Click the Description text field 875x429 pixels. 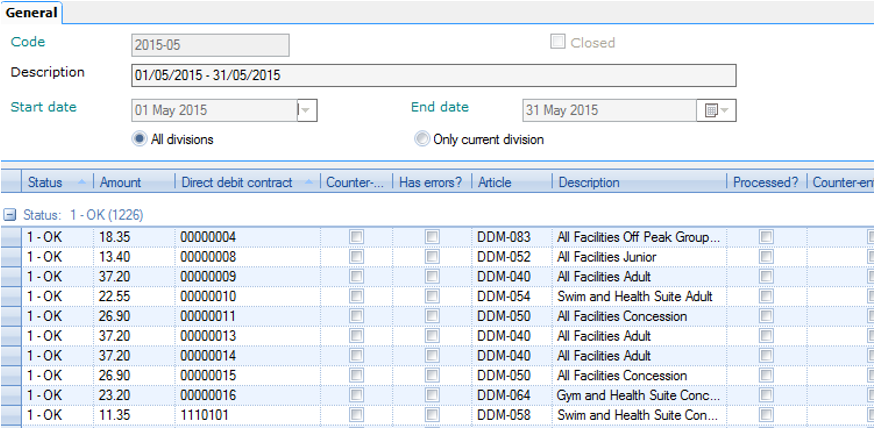coord(434,76)
